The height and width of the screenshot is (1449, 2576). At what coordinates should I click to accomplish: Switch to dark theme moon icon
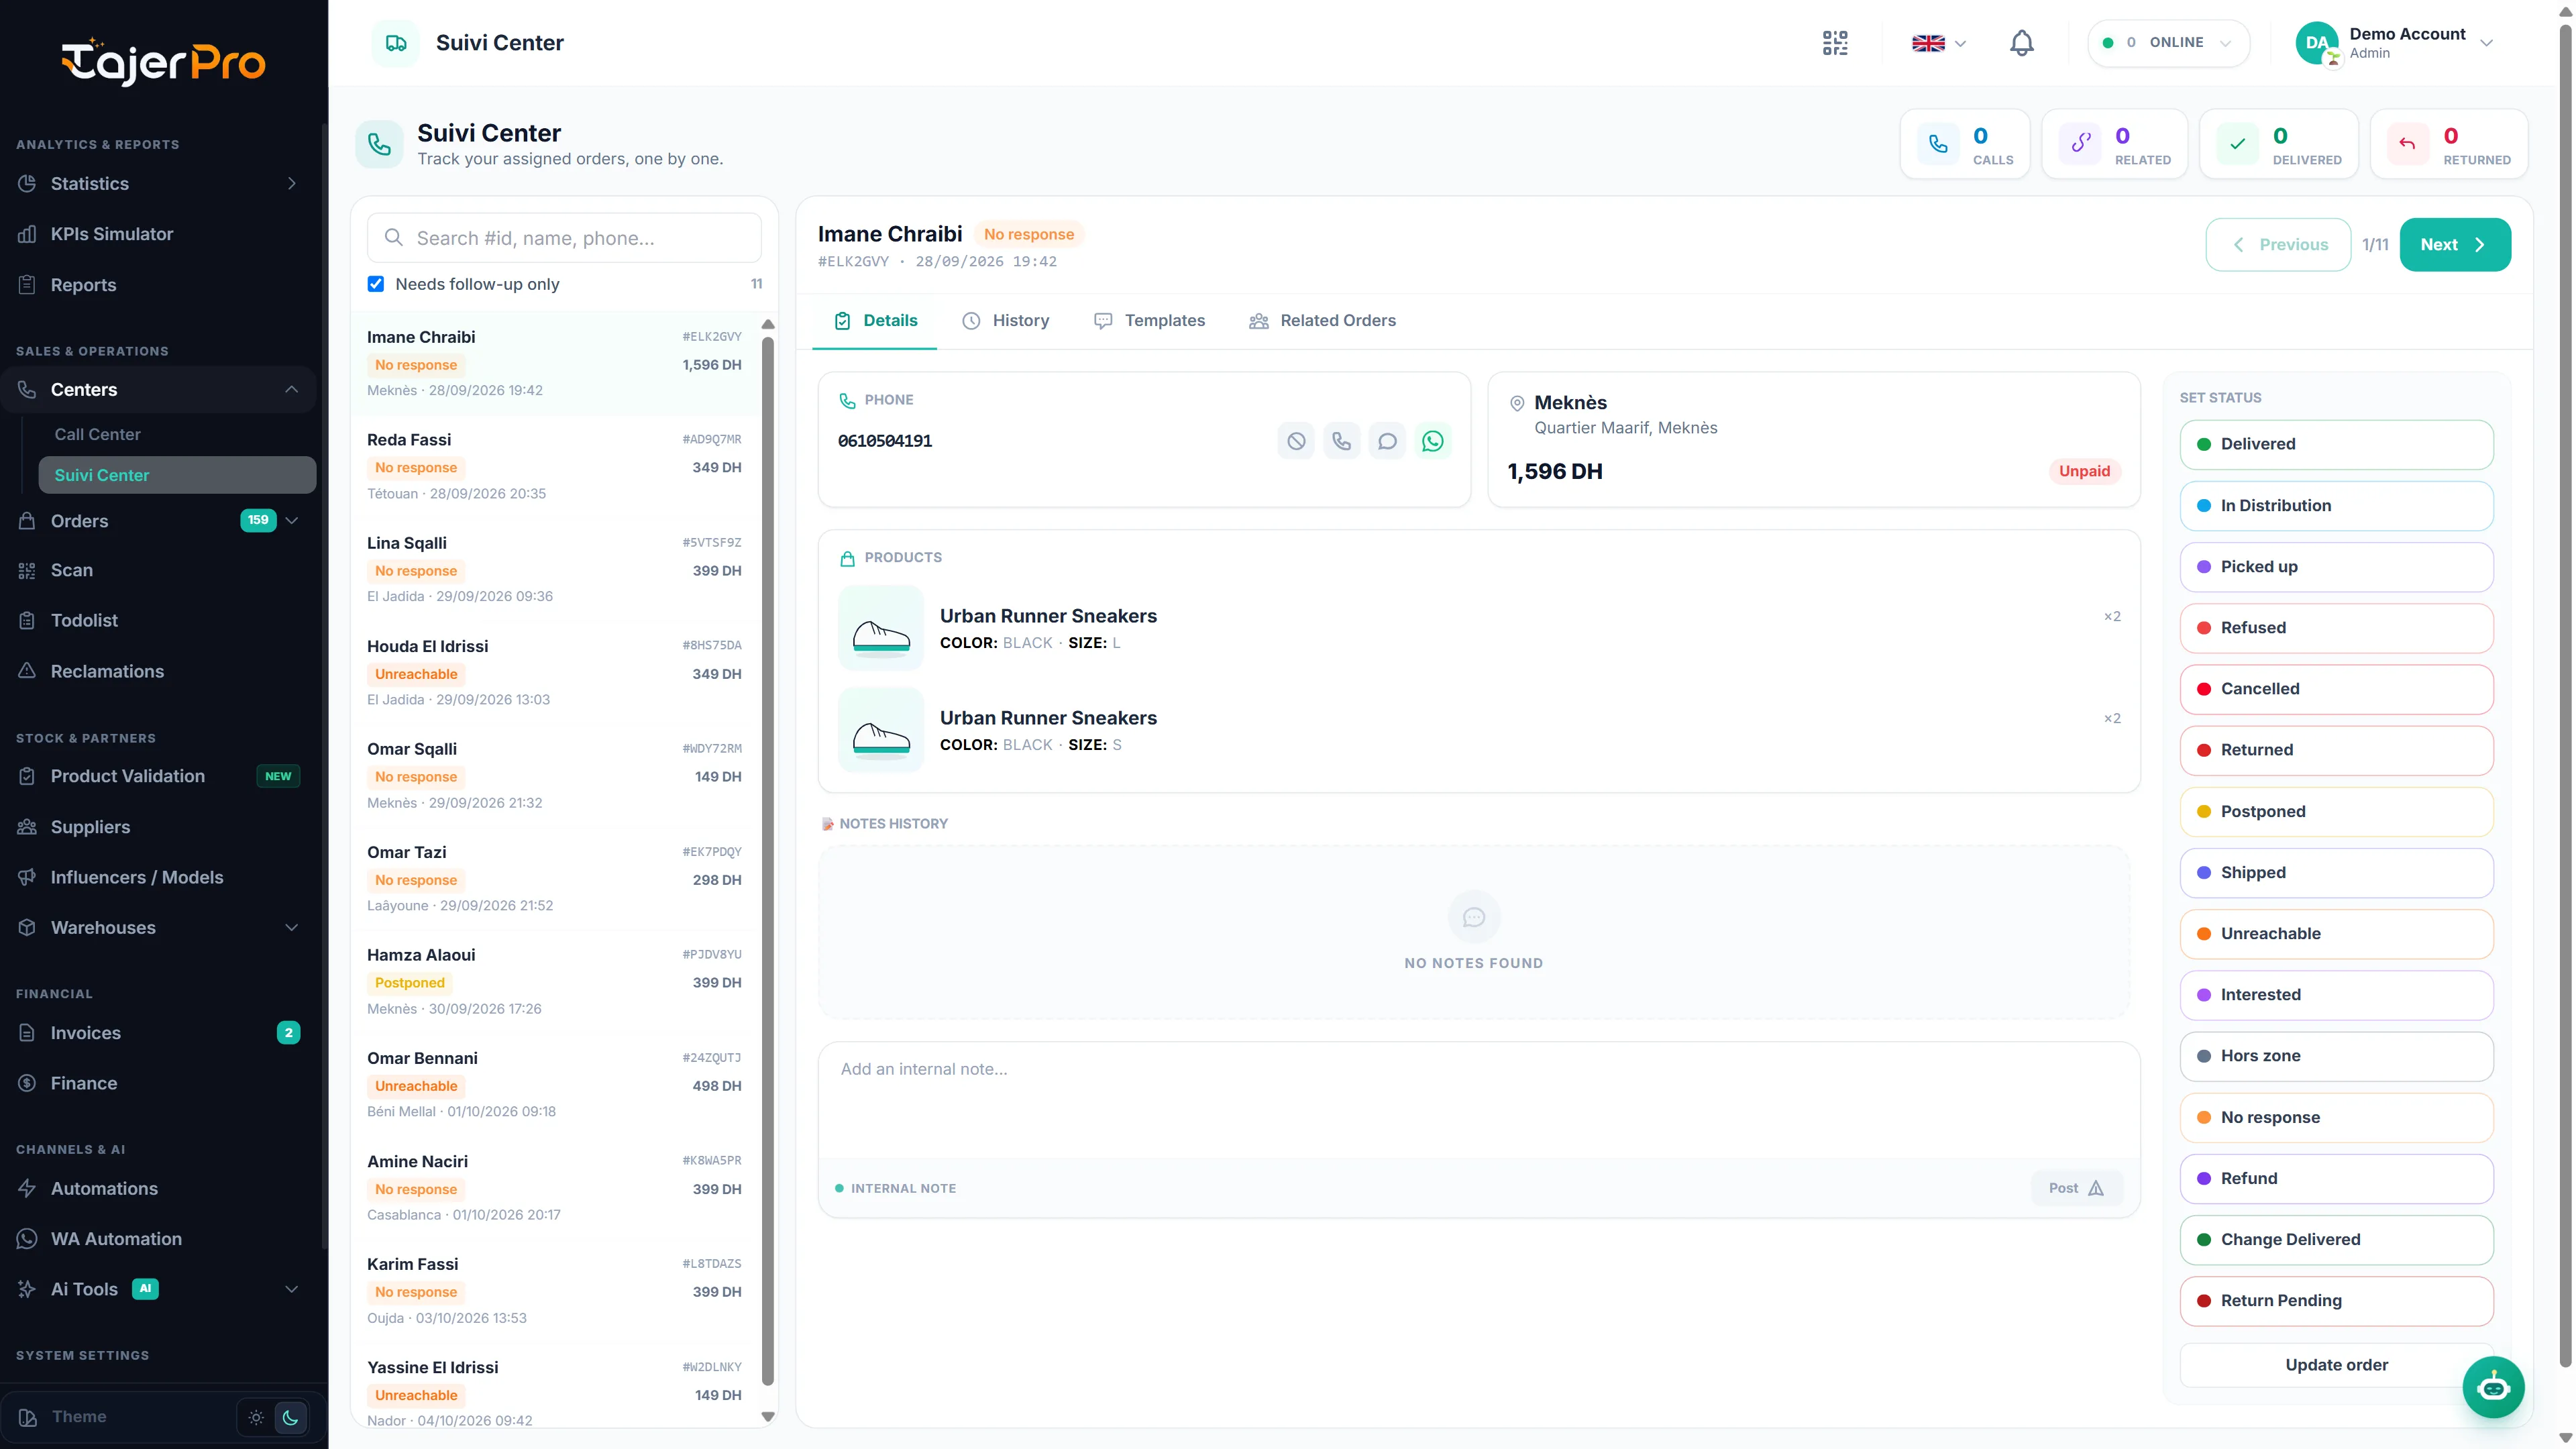290,1417
